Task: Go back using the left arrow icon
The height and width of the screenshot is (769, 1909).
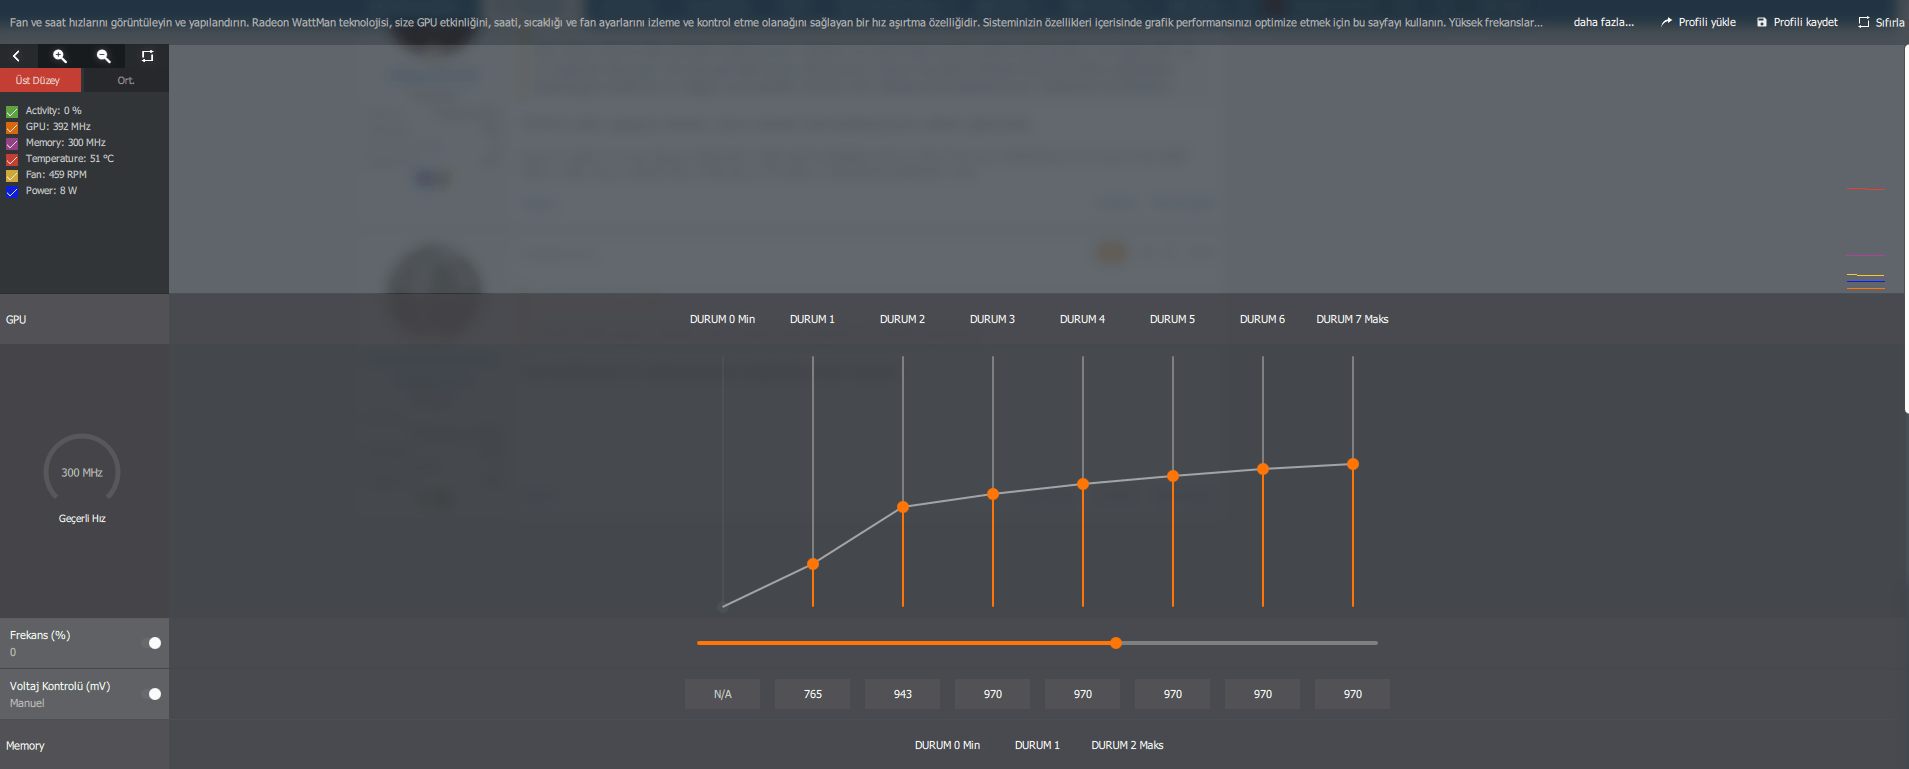Action: tap(17, 56)
